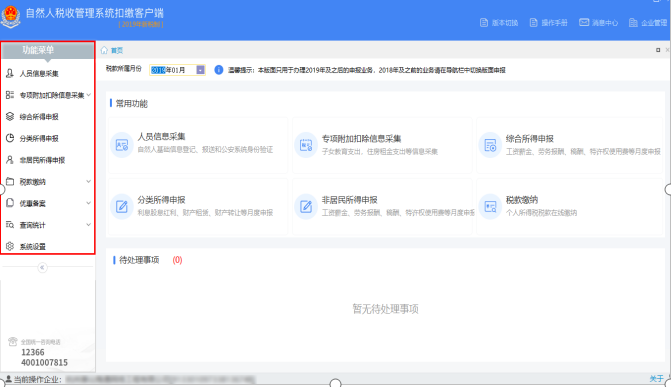Open the 人员信息采集 card icon in 常用功能
The height and width of the screenshot is (387, 671).
pyautogui.click(x=122, y=145)
